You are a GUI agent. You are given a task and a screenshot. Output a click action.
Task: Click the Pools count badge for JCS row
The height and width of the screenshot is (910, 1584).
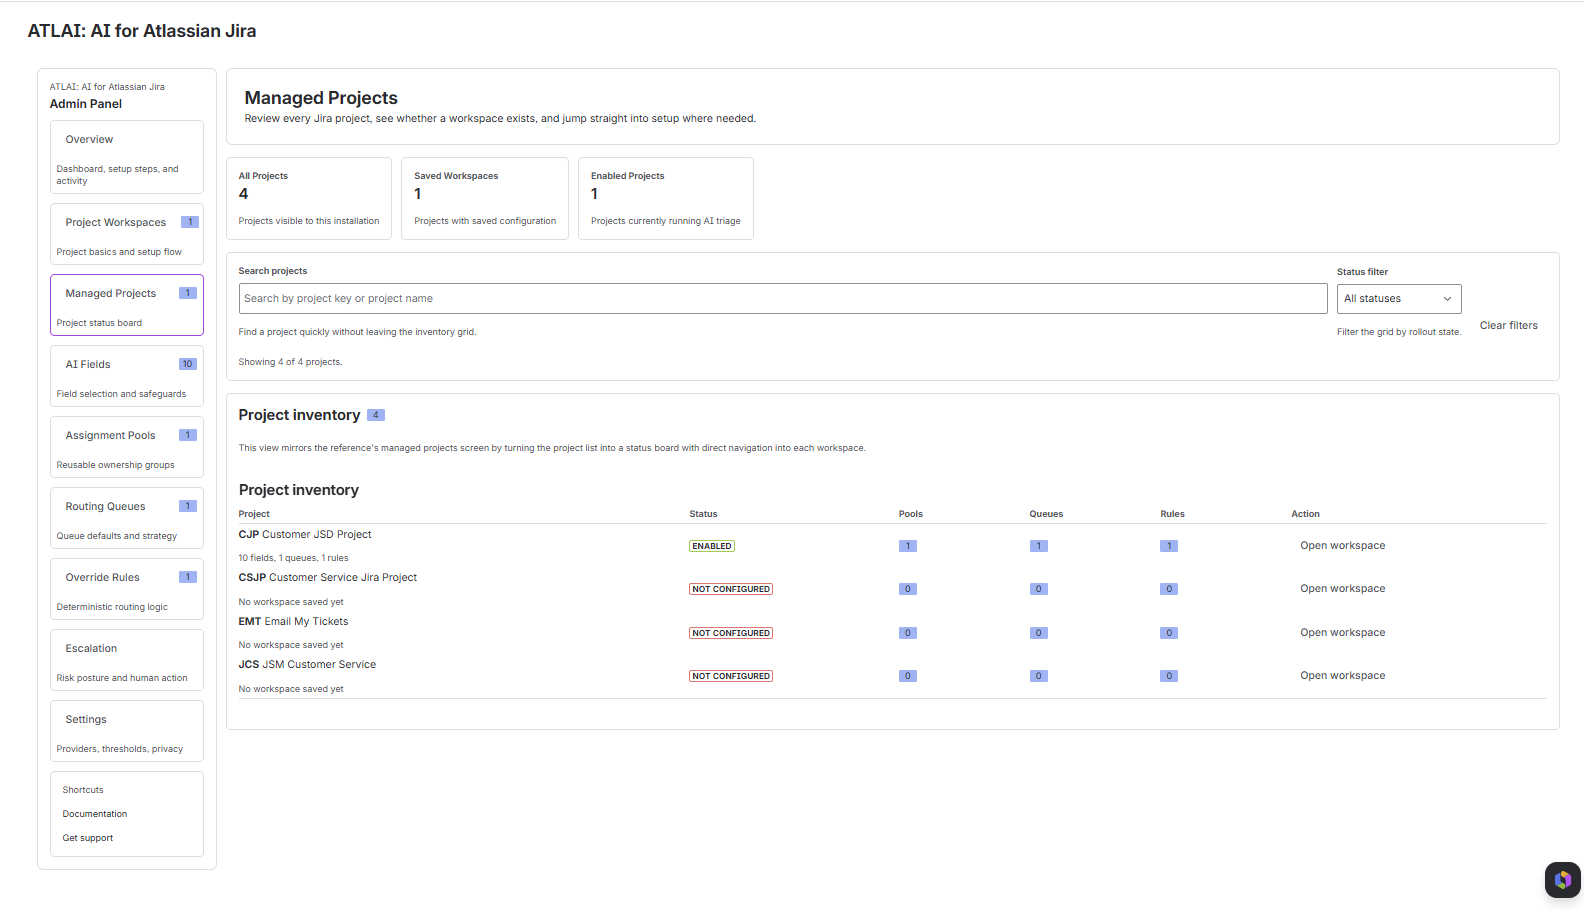tap(908, 676)
